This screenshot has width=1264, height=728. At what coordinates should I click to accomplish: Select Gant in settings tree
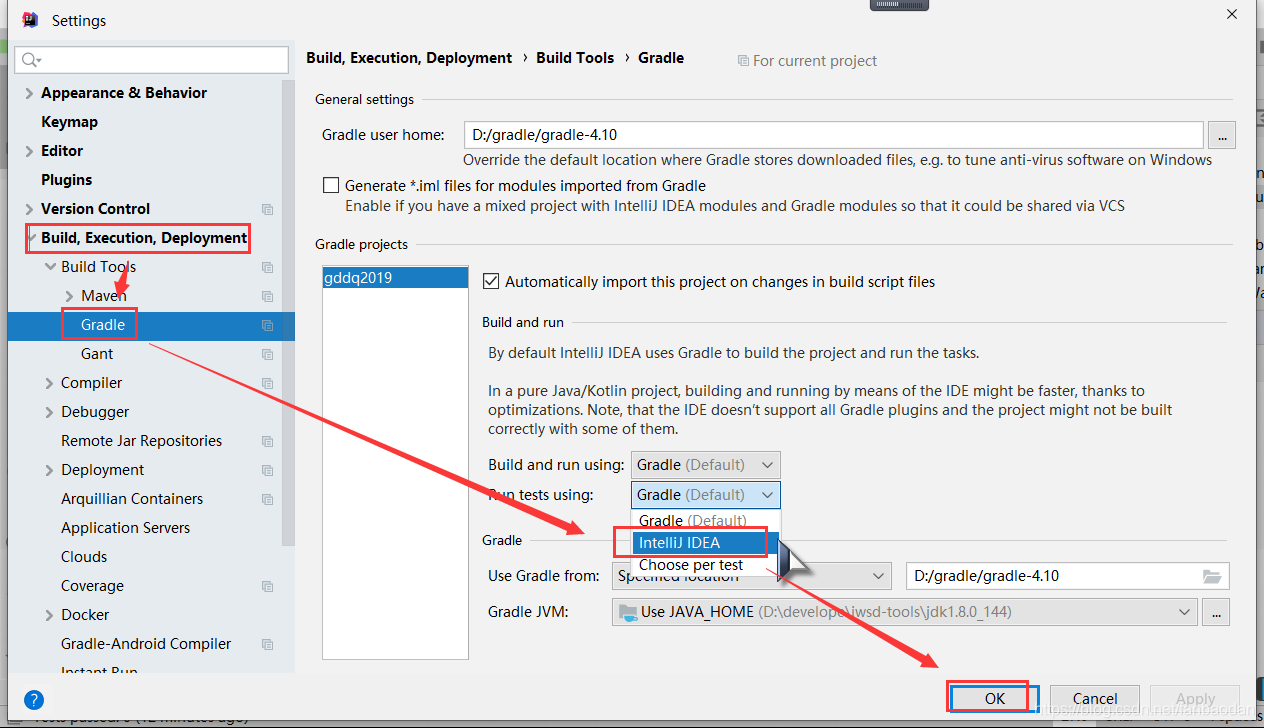[x=97, y=354]
